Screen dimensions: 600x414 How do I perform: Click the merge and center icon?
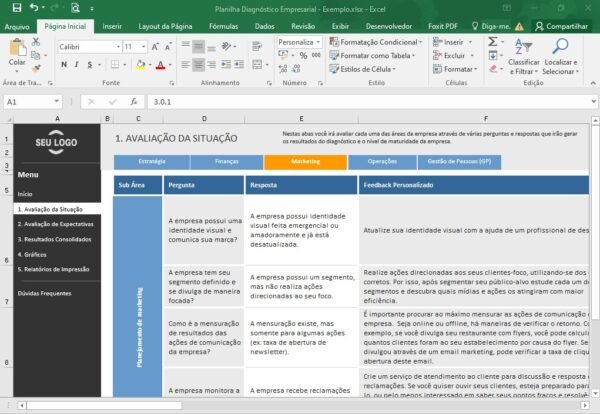257,64
